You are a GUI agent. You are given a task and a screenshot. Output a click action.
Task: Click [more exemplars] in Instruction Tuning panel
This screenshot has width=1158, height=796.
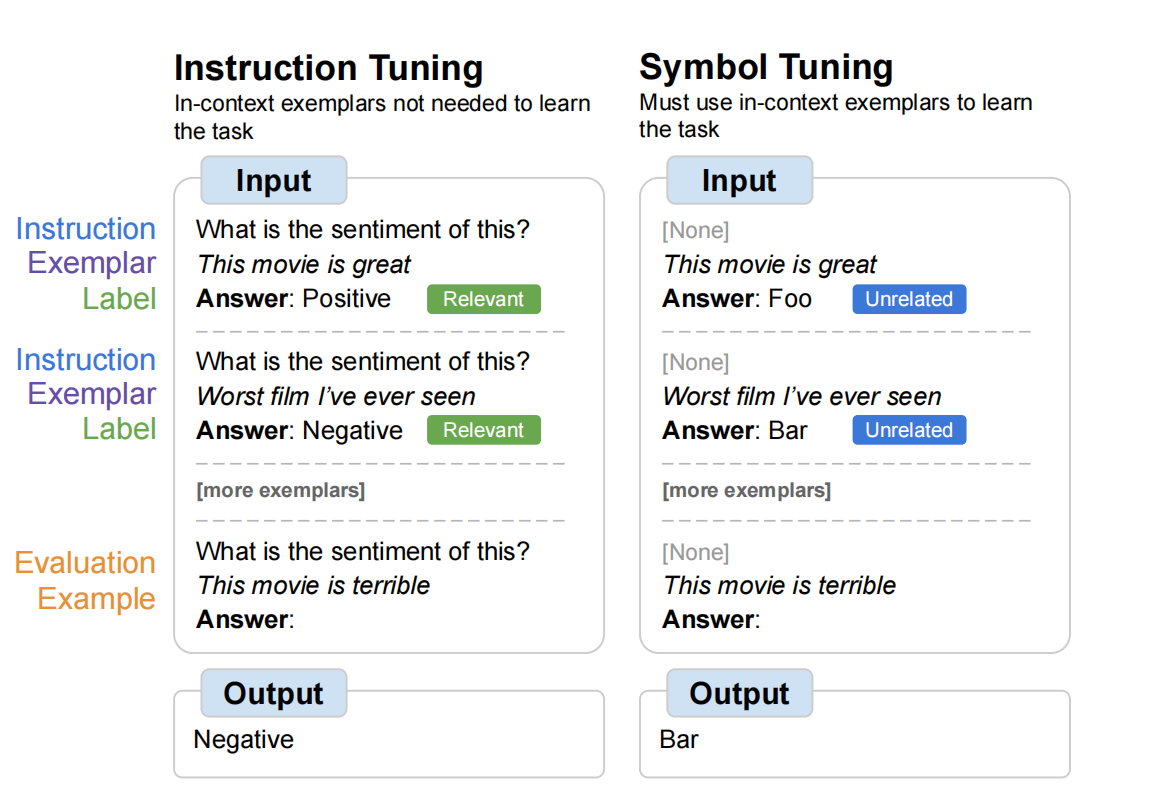tap(281, 490)
